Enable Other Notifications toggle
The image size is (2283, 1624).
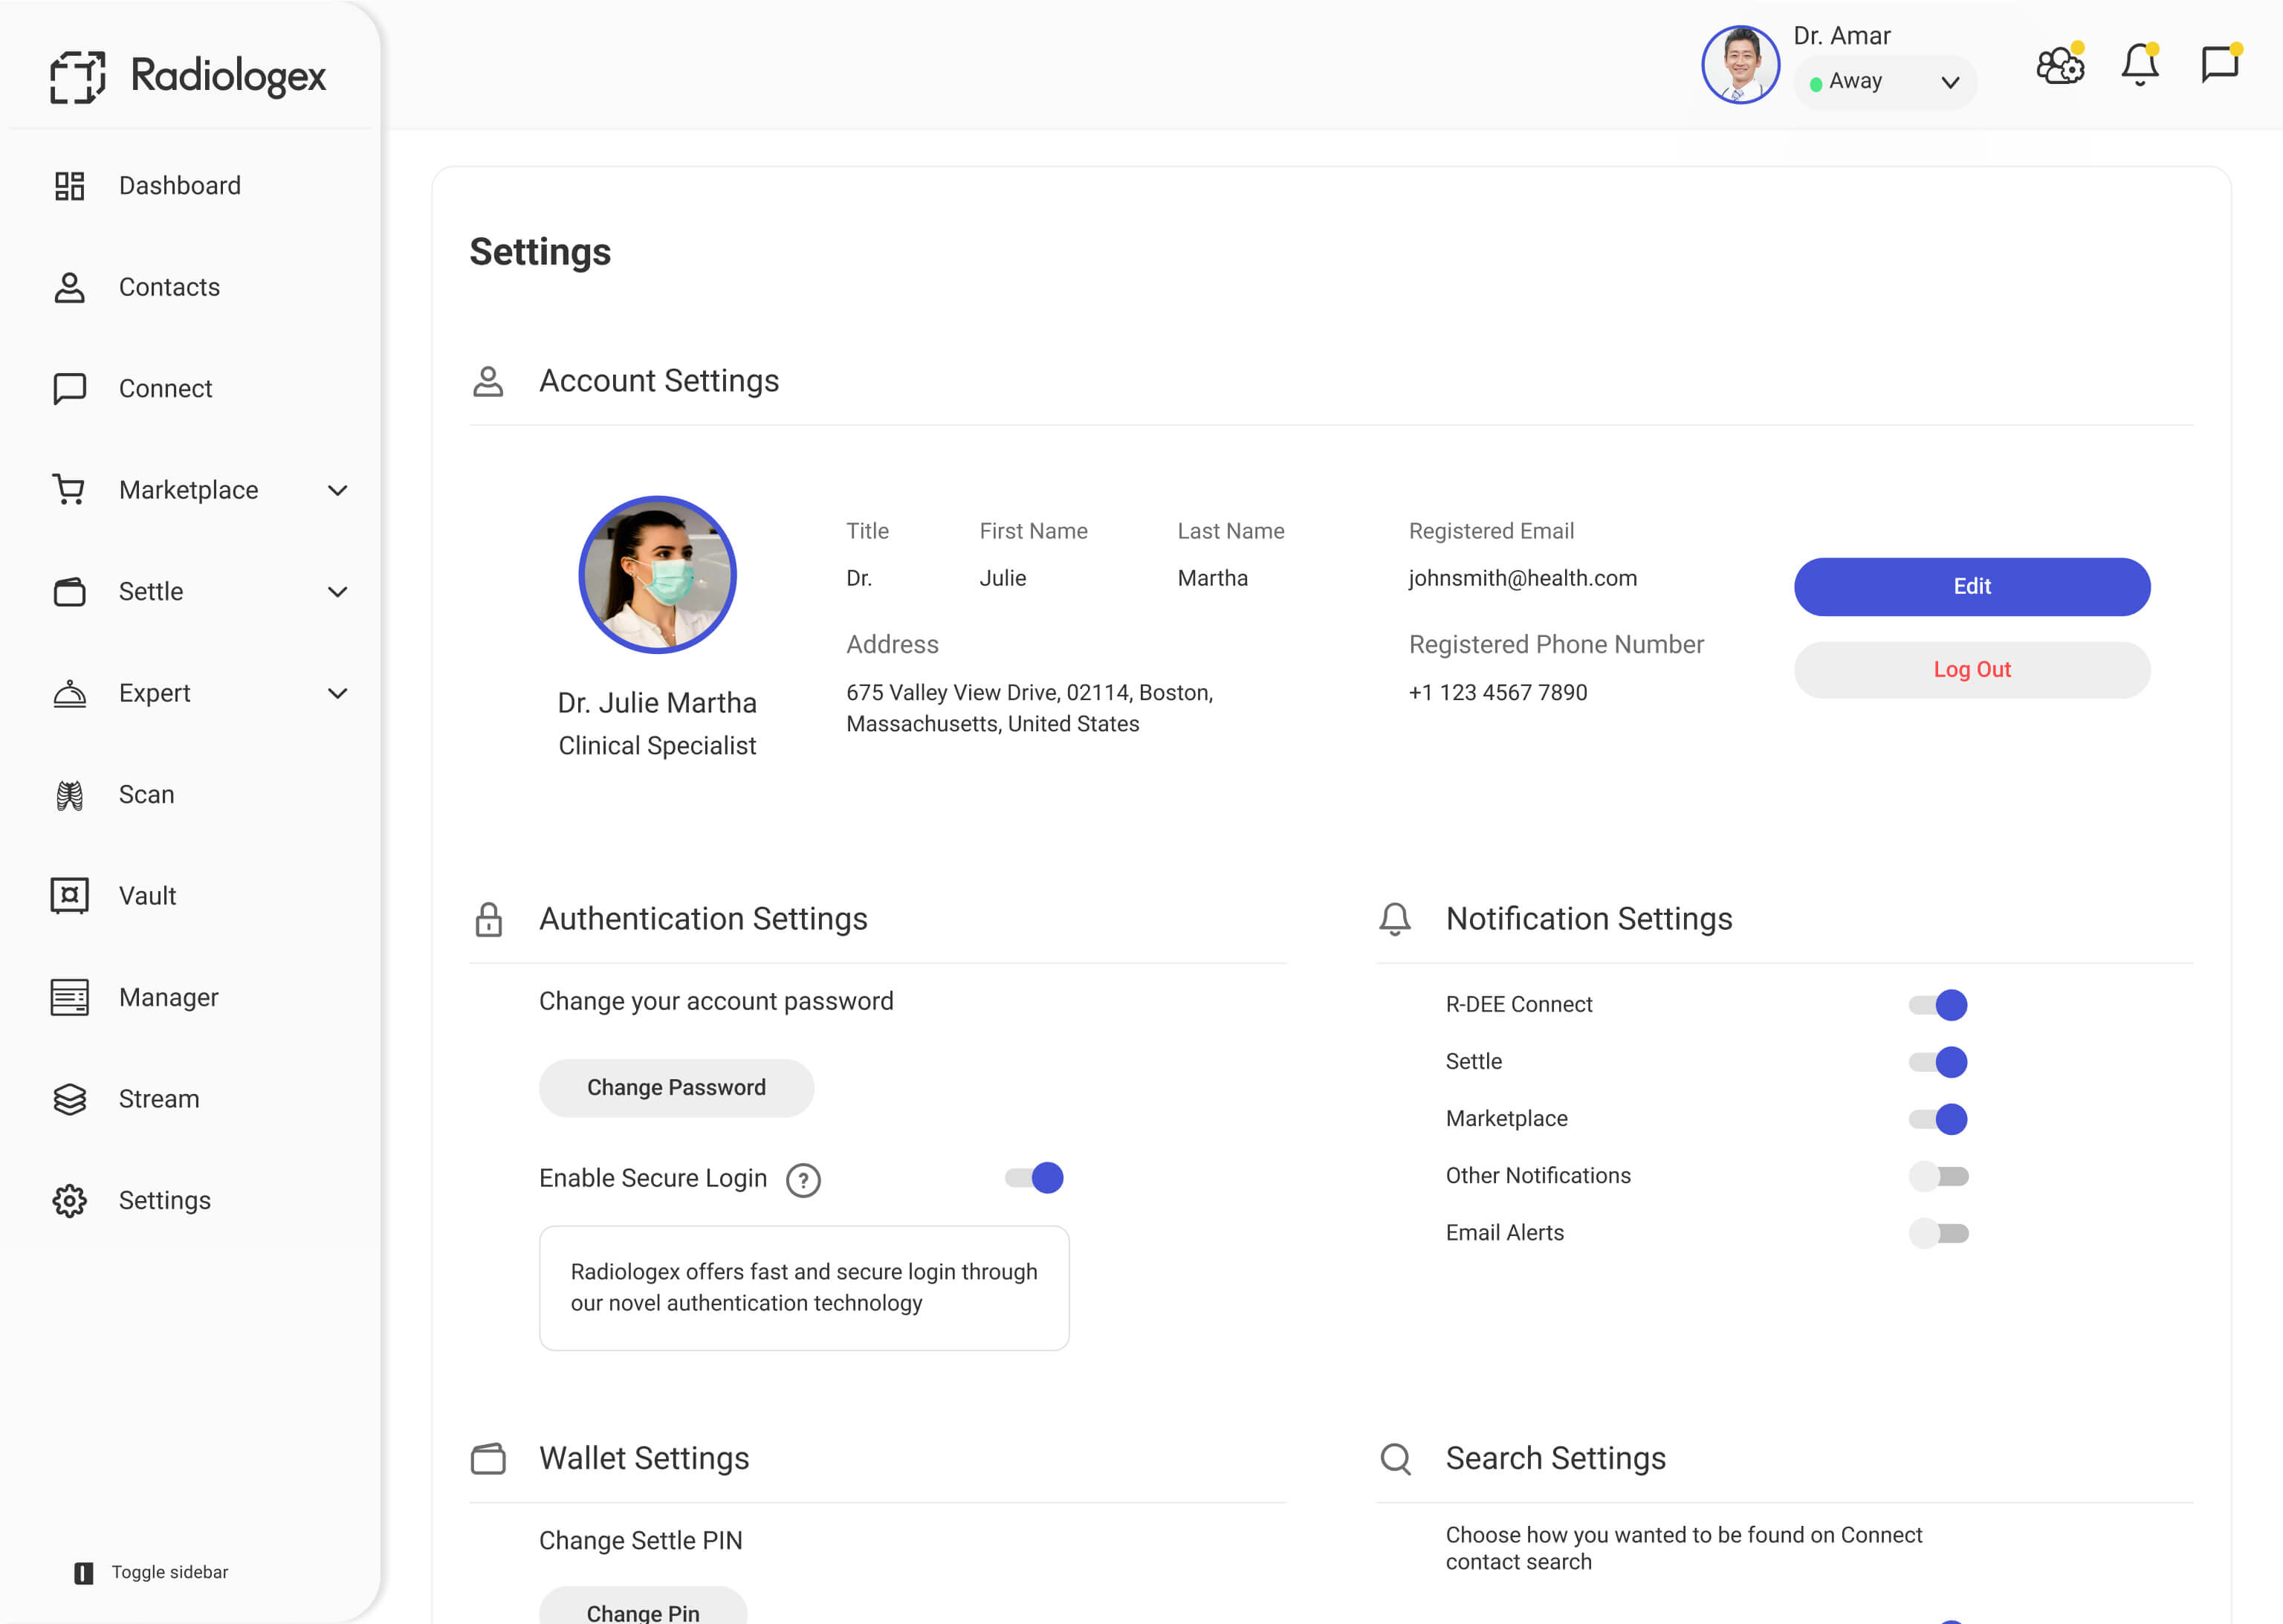(1937, 1176)
